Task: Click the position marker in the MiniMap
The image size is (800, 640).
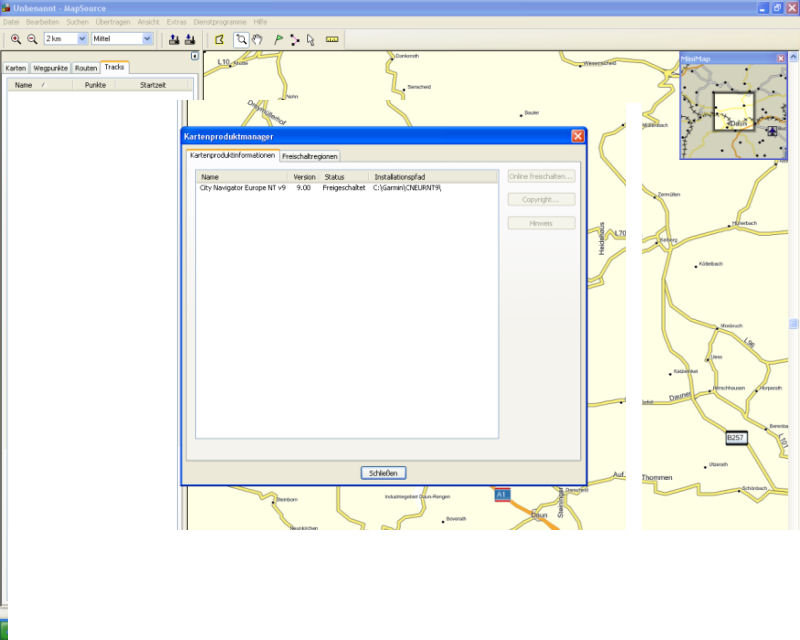Action: click(x=772, y=131)
